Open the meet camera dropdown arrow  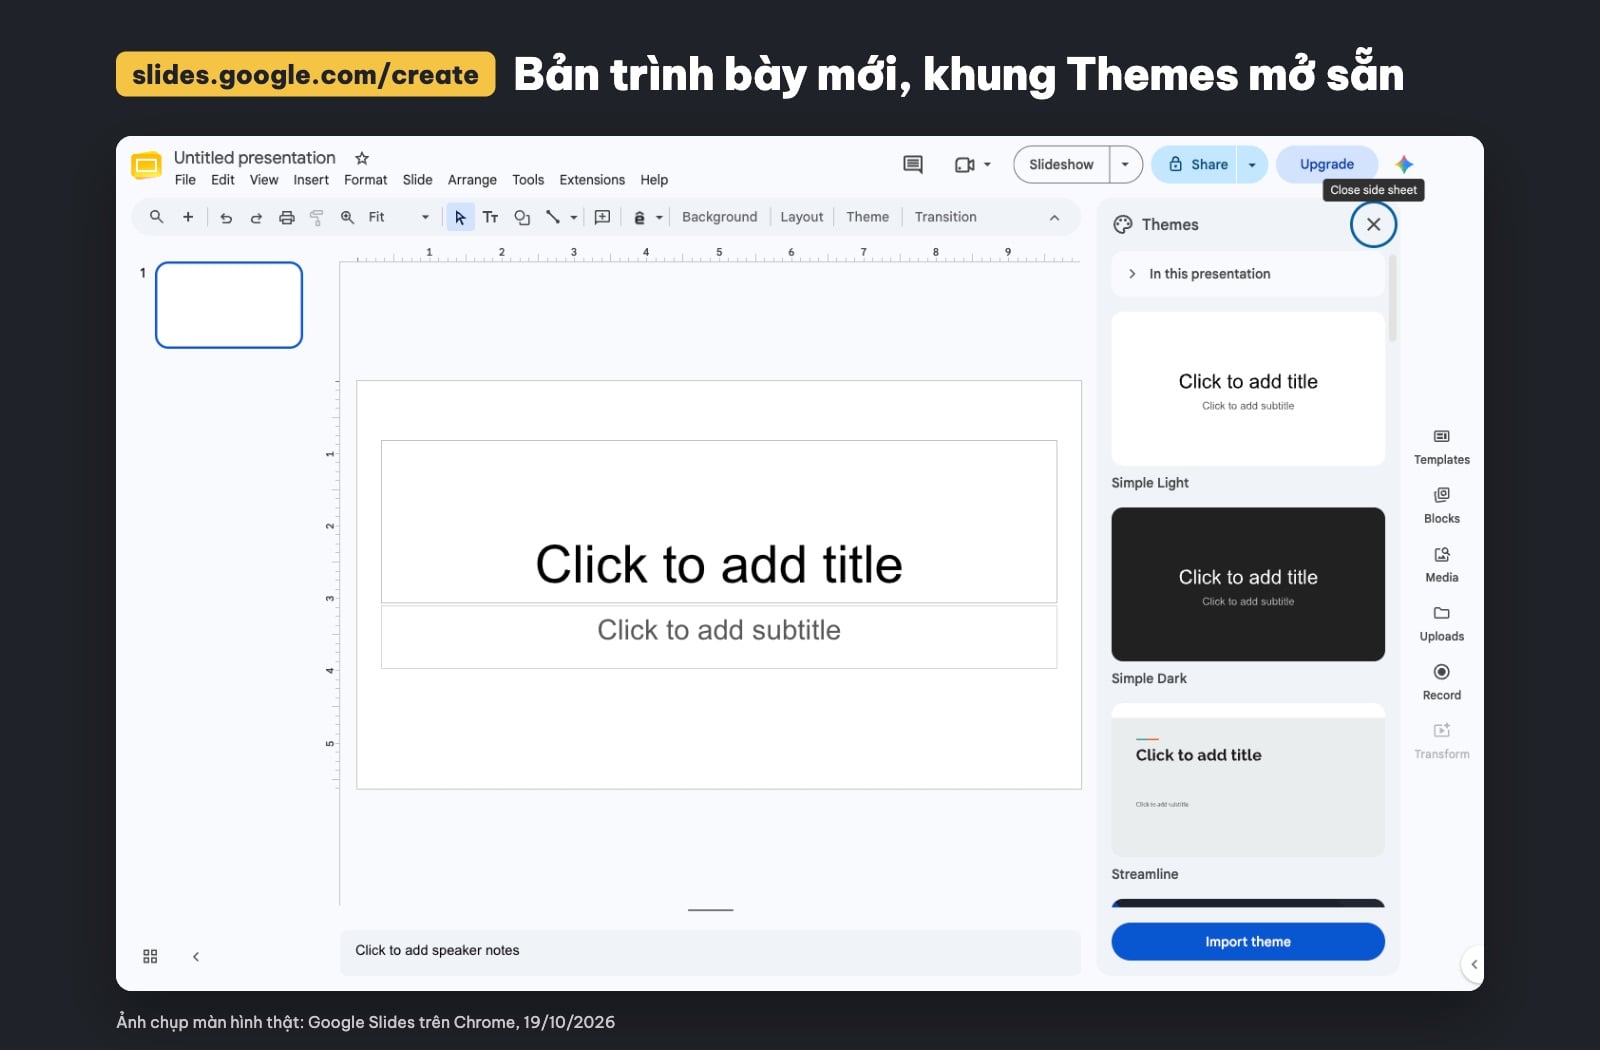click(x=988, y=165)
